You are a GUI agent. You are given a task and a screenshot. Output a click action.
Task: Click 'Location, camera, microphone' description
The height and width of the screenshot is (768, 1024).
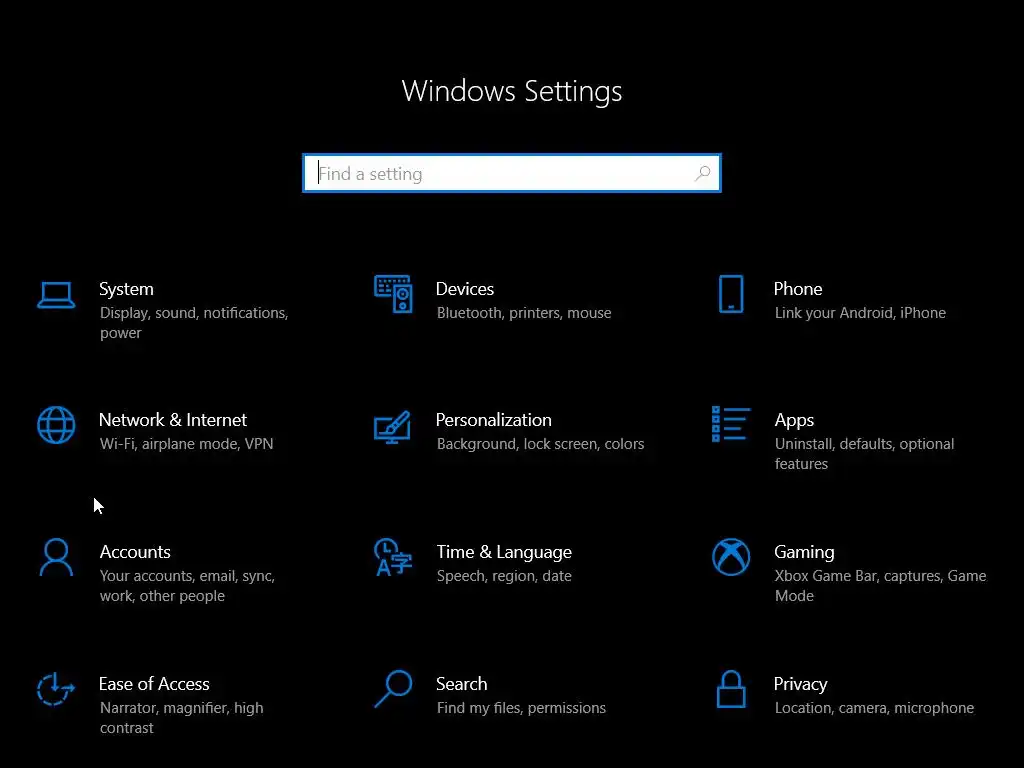click(874, 709)
